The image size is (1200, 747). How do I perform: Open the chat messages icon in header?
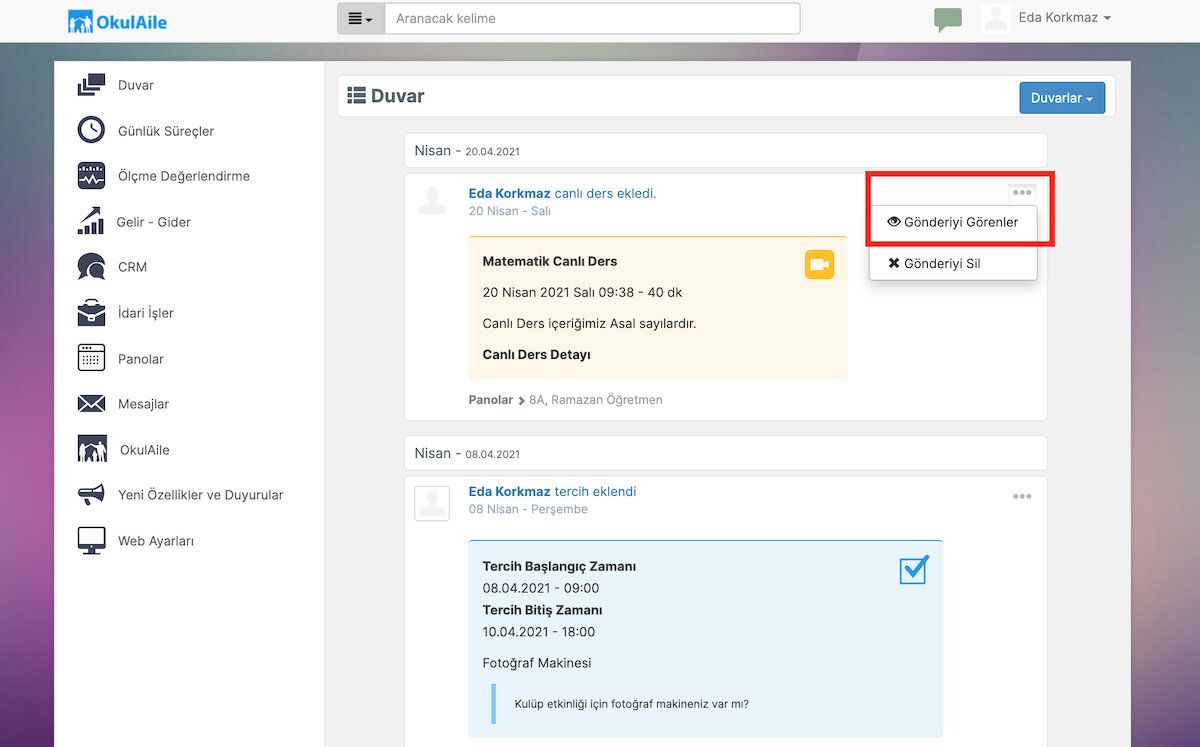pyautogui.click(x=947, y=19)
